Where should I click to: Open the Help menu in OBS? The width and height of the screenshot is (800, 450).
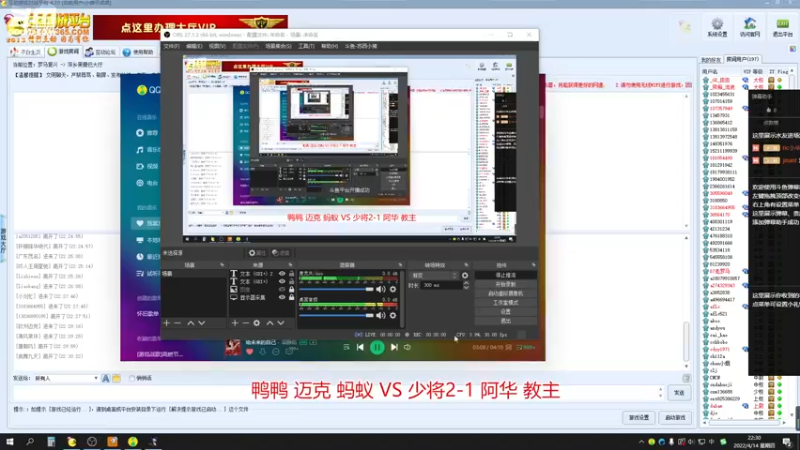click(x=329, y=46)
